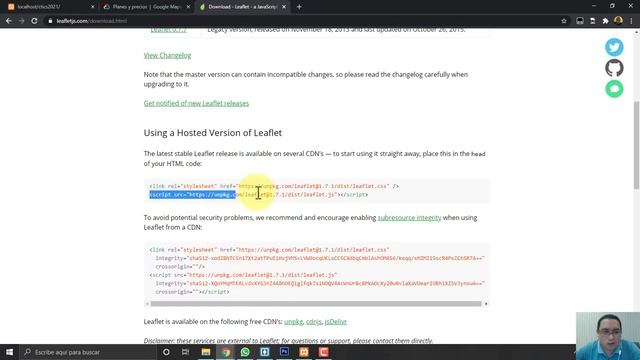Open the cdnjs CDN link
This screenshot has width=640, height=360.
(x=314, y=322)
